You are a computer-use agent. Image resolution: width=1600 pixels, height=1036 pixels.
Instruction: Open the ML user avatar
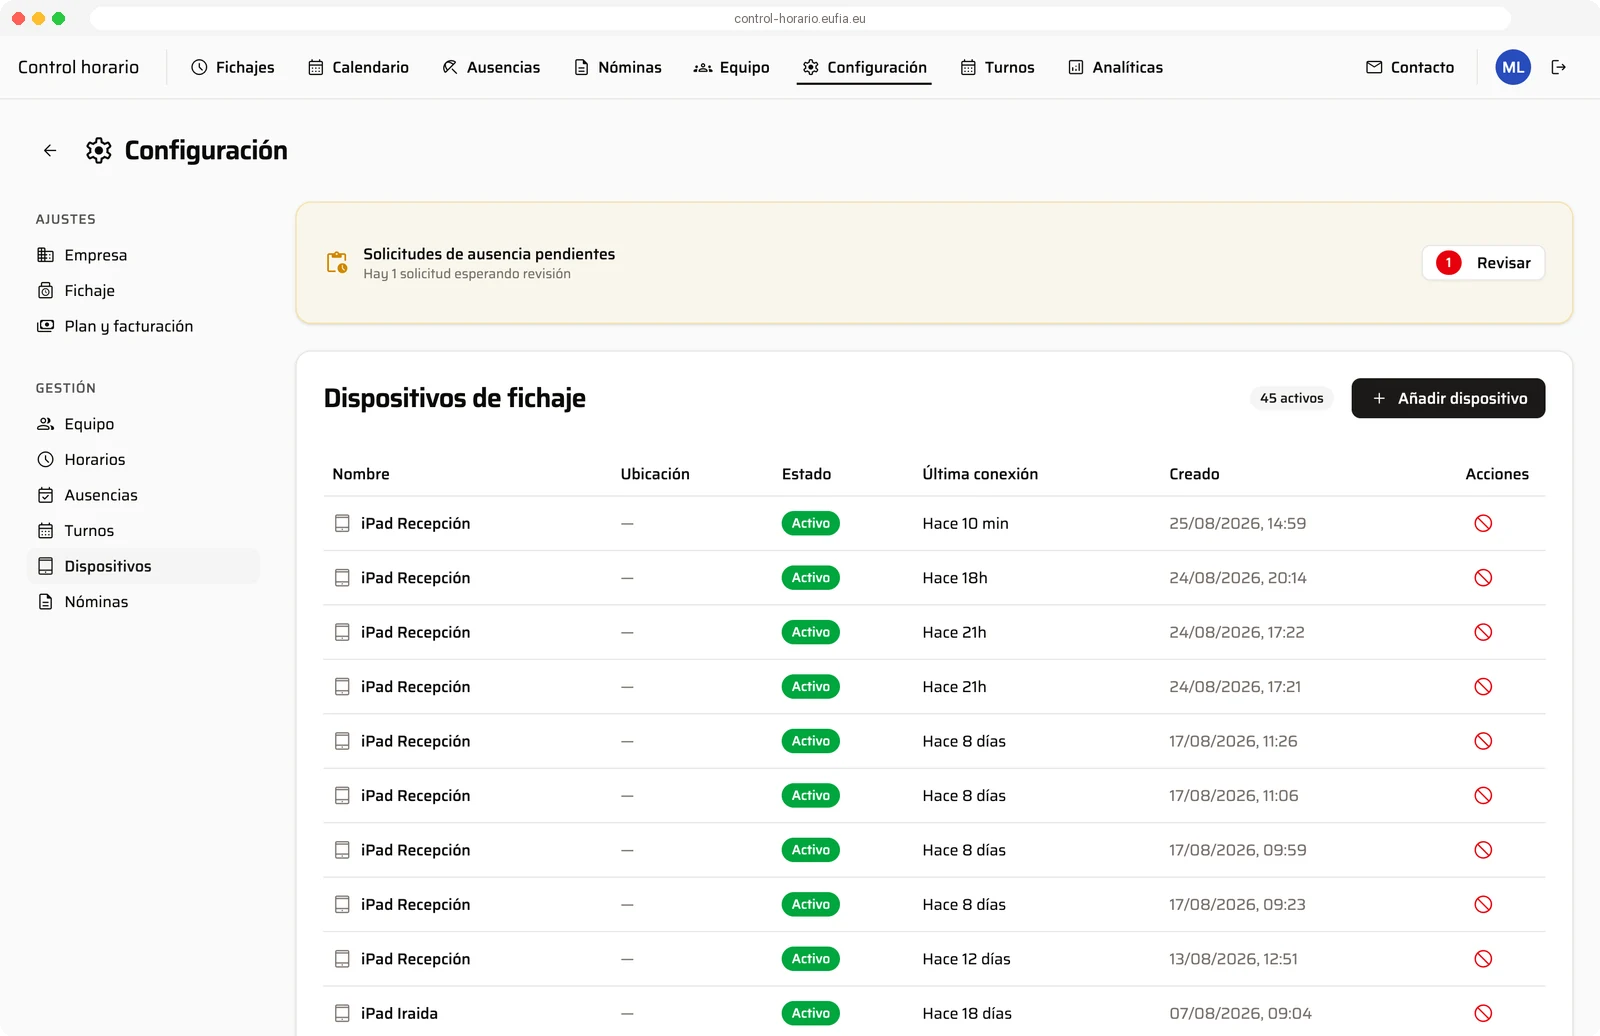click(1513, 67)
